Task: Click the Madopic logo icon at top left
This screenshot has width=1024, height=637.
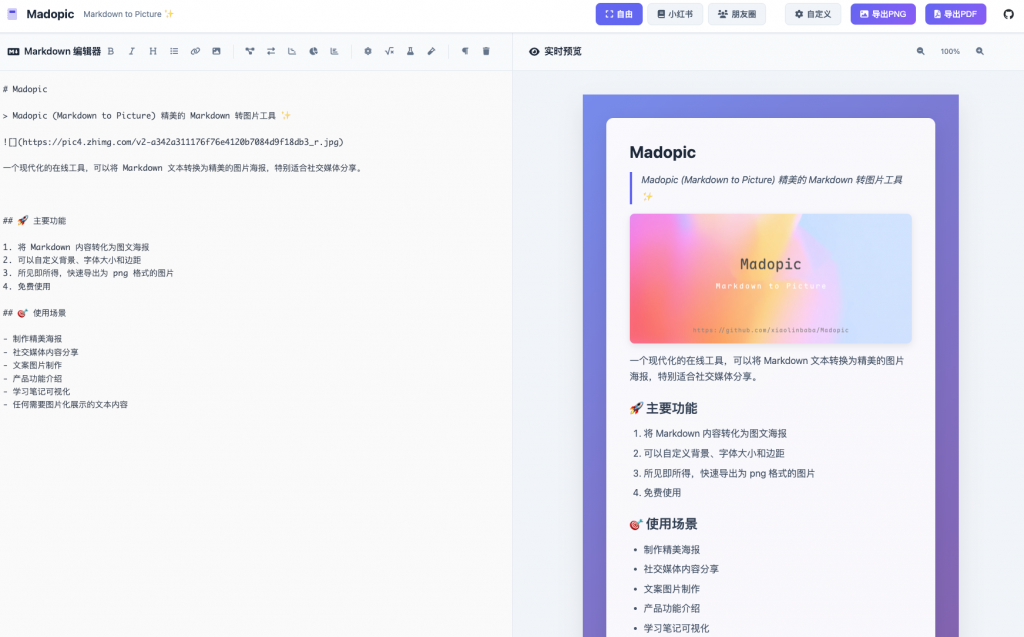Action: pos(12,14)
